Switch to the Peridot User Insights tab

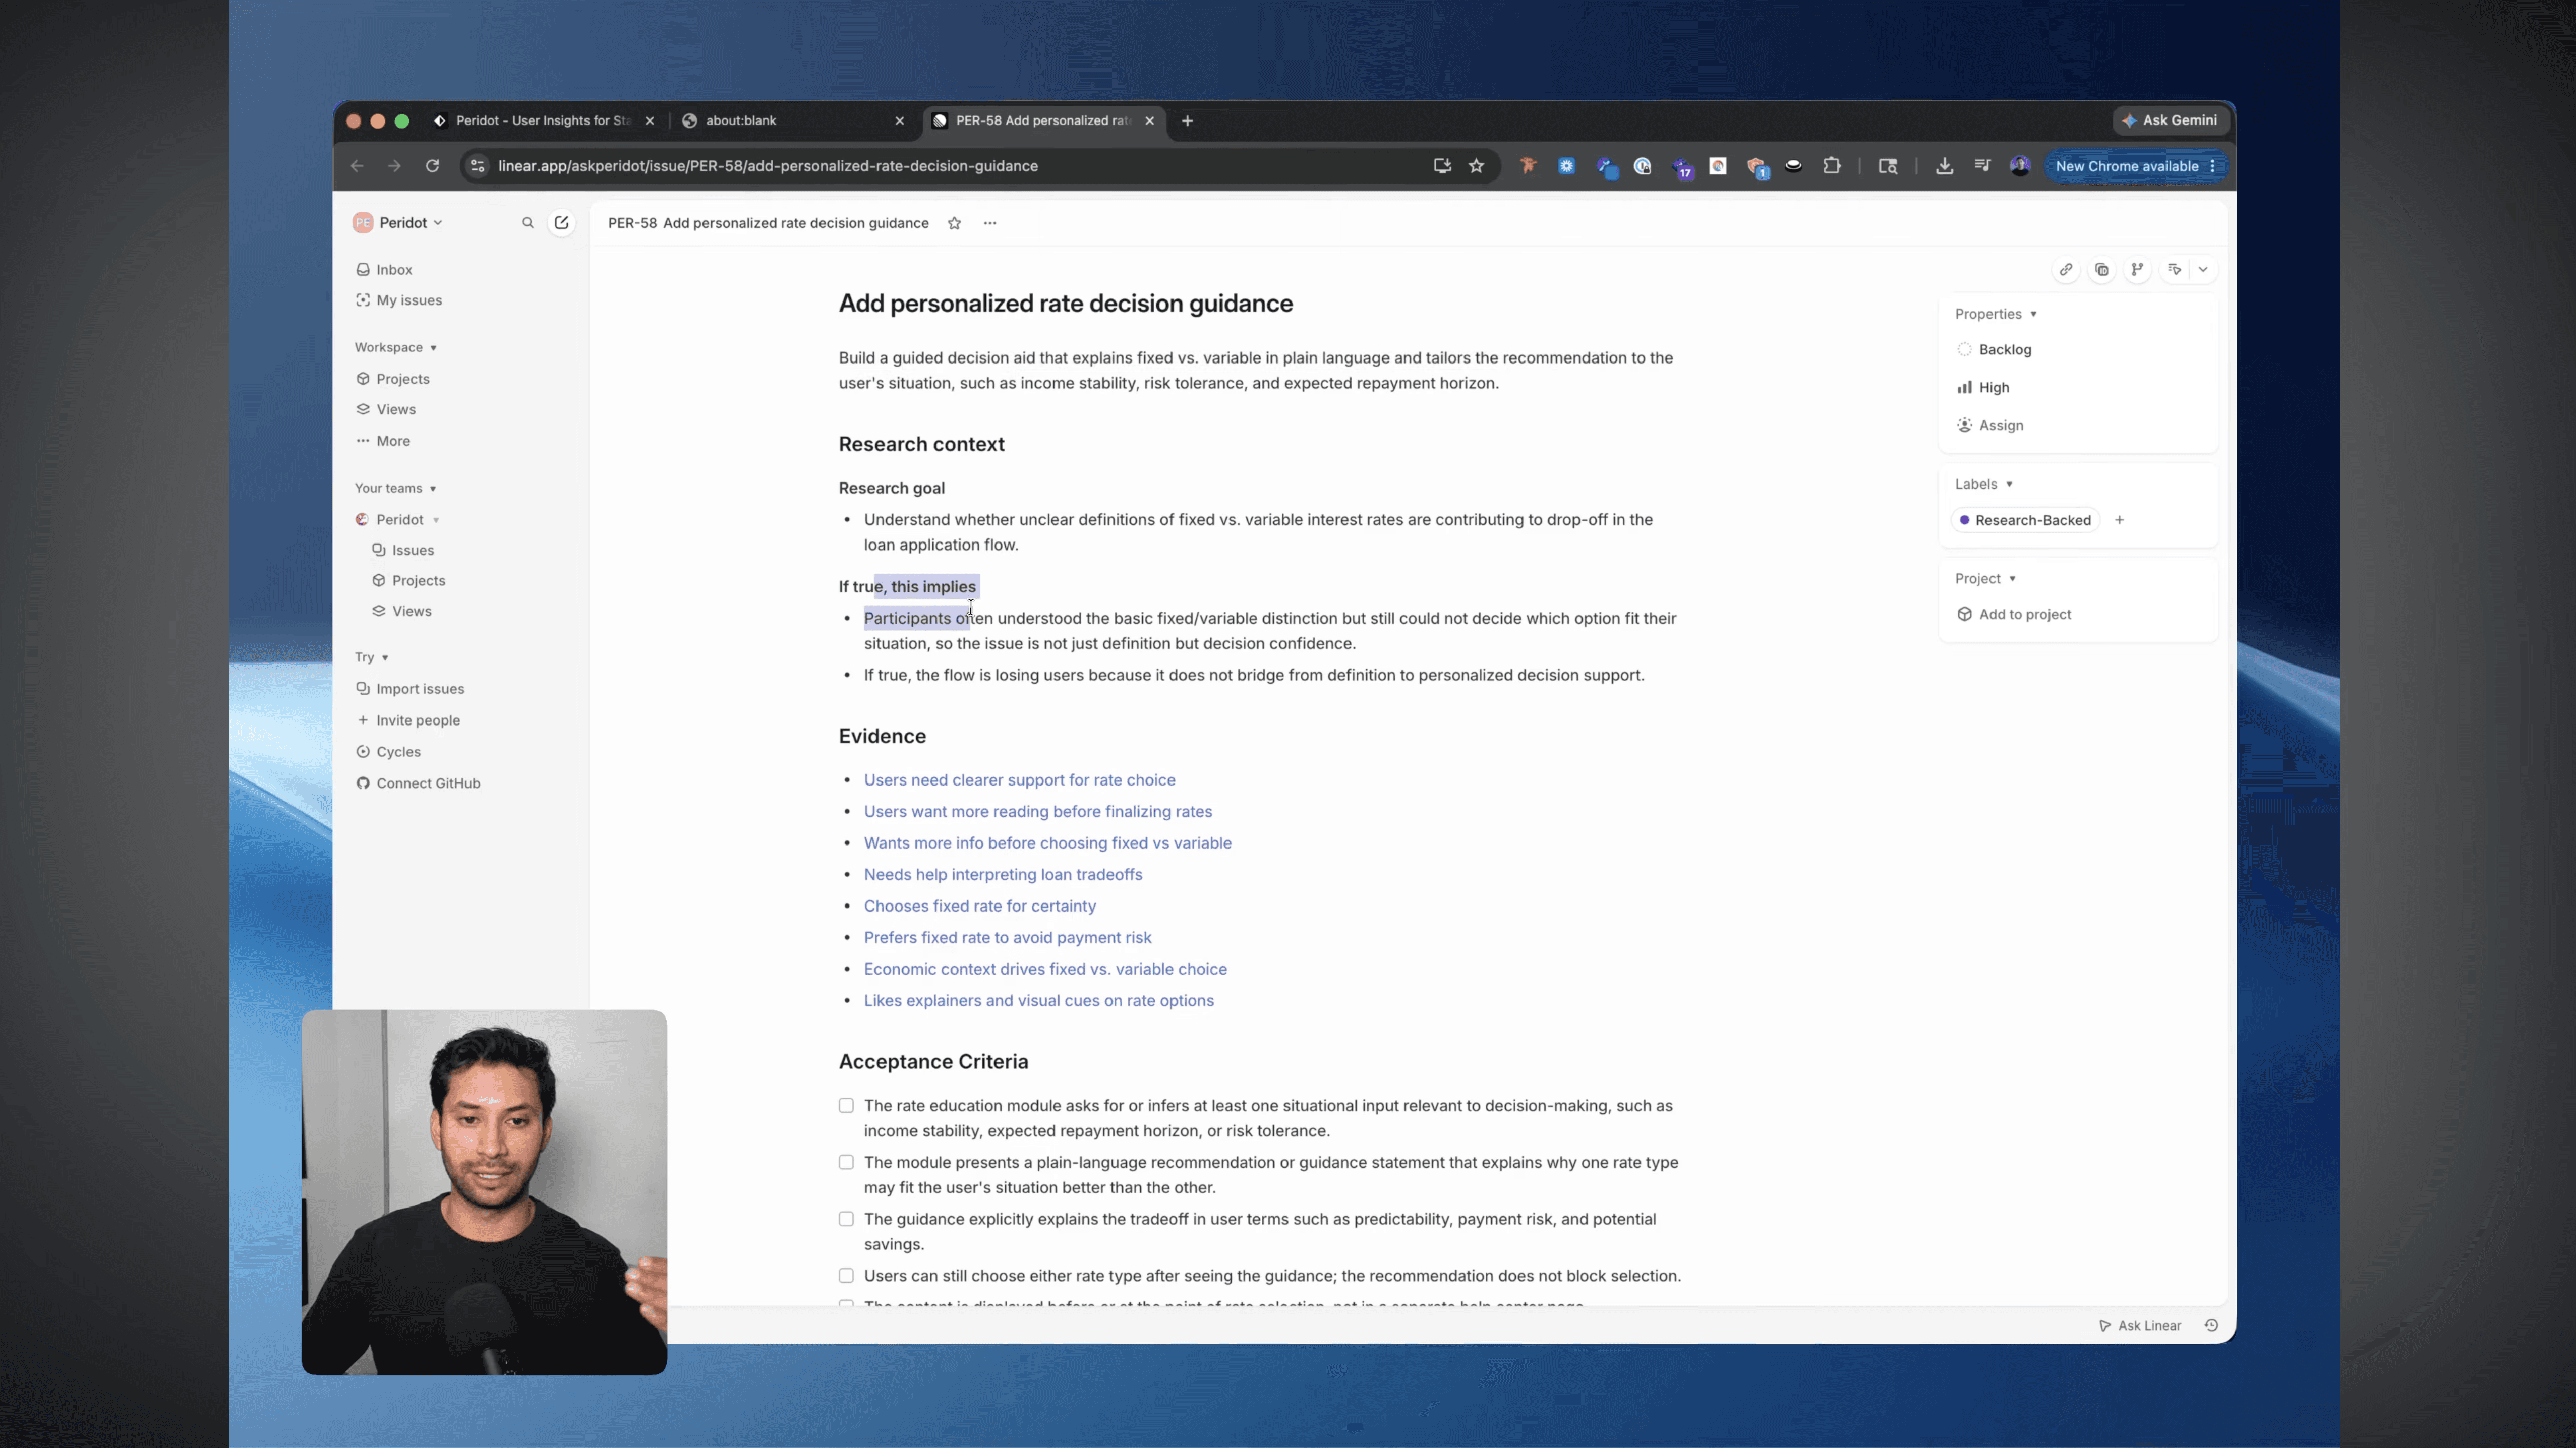coord(543,120)
